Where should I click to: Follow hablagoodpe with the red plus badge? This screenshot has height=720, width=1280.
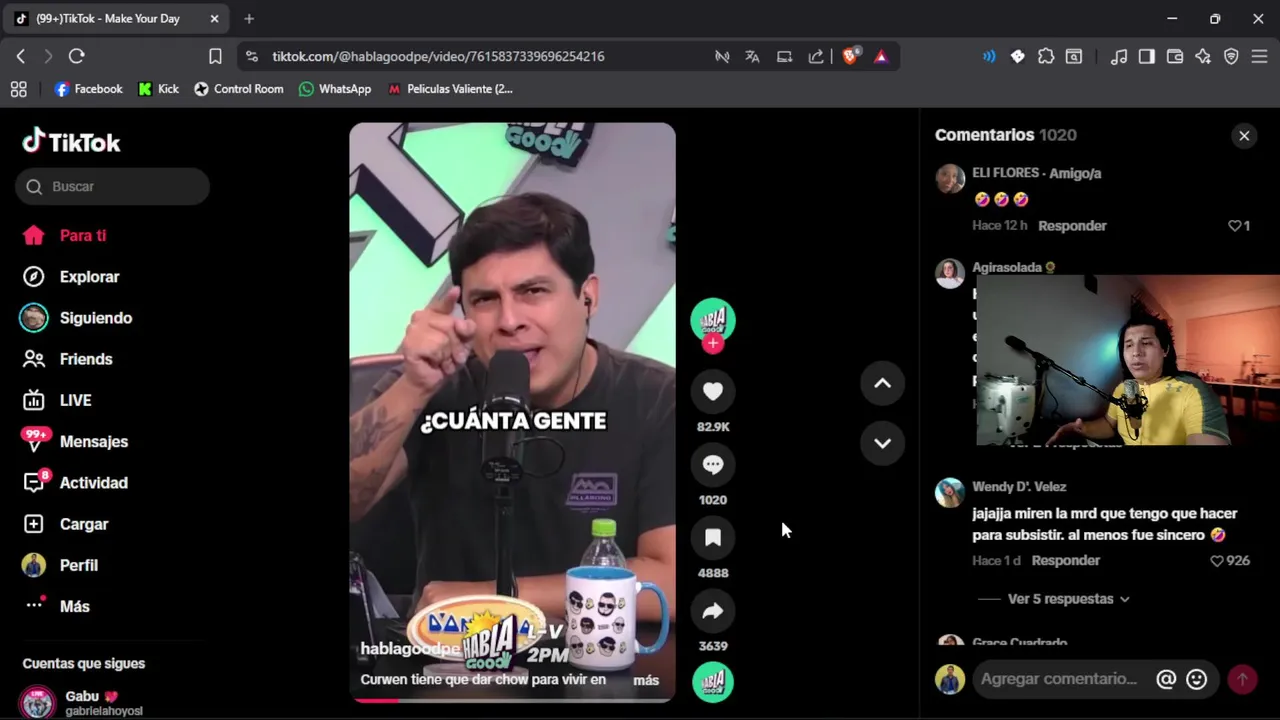pos(713,343)
